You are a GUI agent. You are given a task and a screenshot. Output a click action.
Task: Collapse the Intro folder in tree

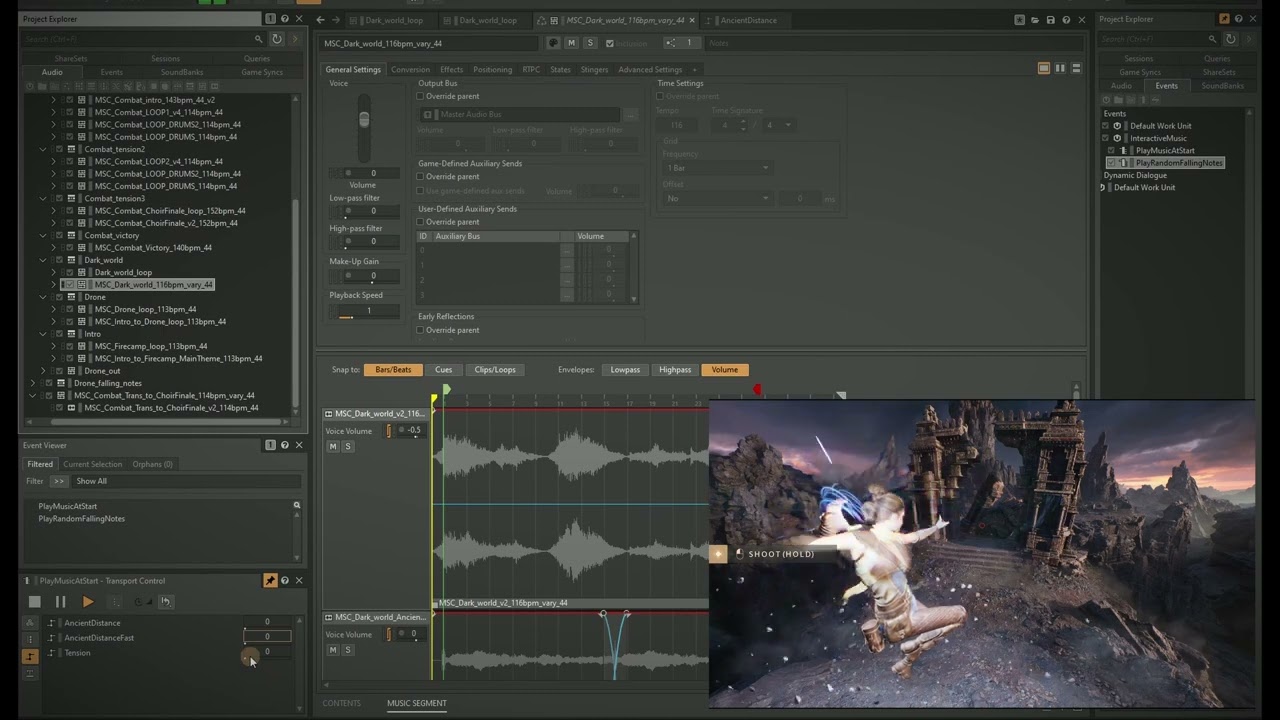[43, 334]
